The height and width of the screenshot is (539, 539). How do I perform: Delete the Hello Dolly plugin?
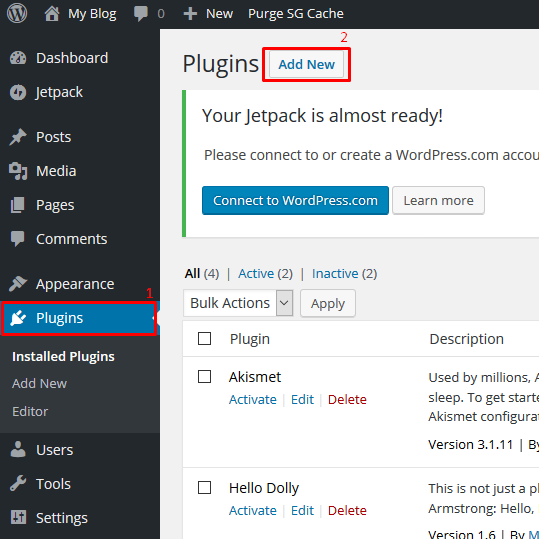[x=347, y=510]
